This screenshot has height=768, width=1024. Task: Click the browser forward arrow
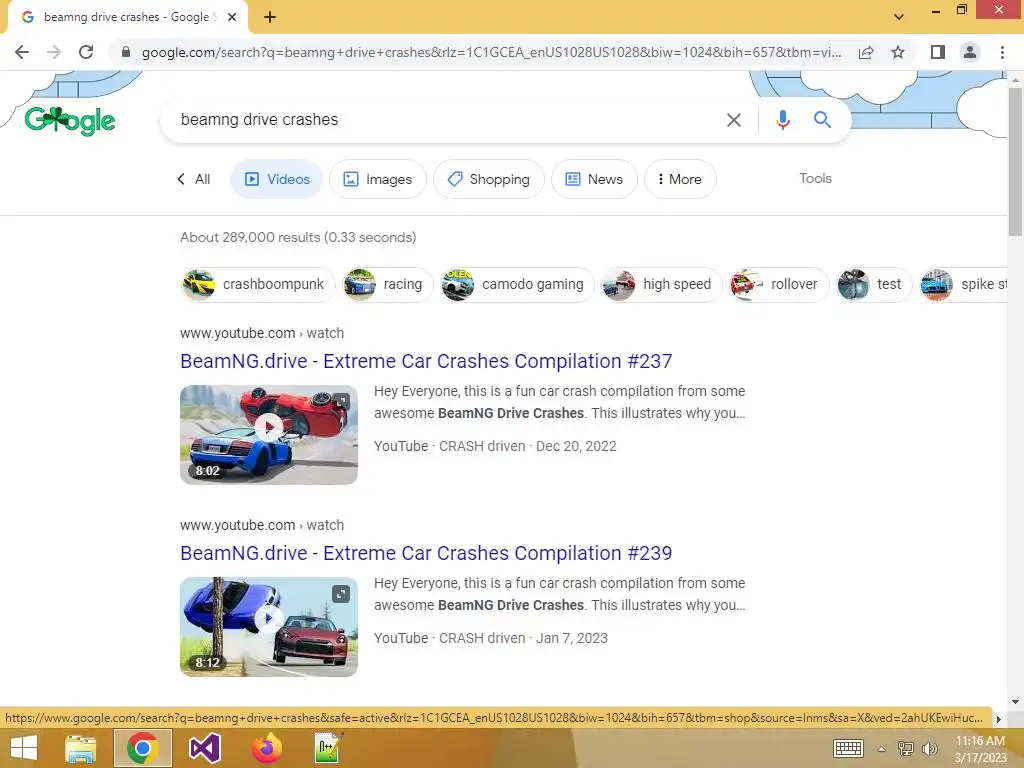[x=54, y=52]
